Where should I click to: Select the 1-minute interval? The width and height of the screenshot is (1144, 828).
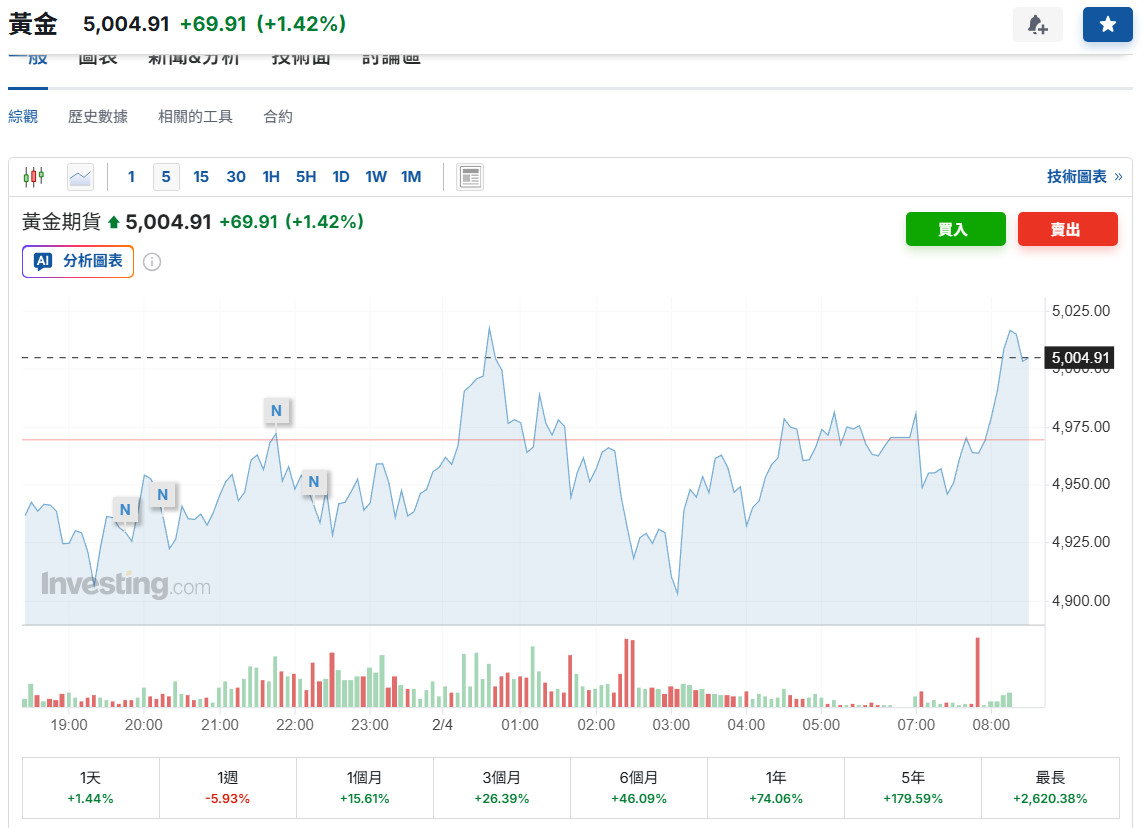click(131, 177)
